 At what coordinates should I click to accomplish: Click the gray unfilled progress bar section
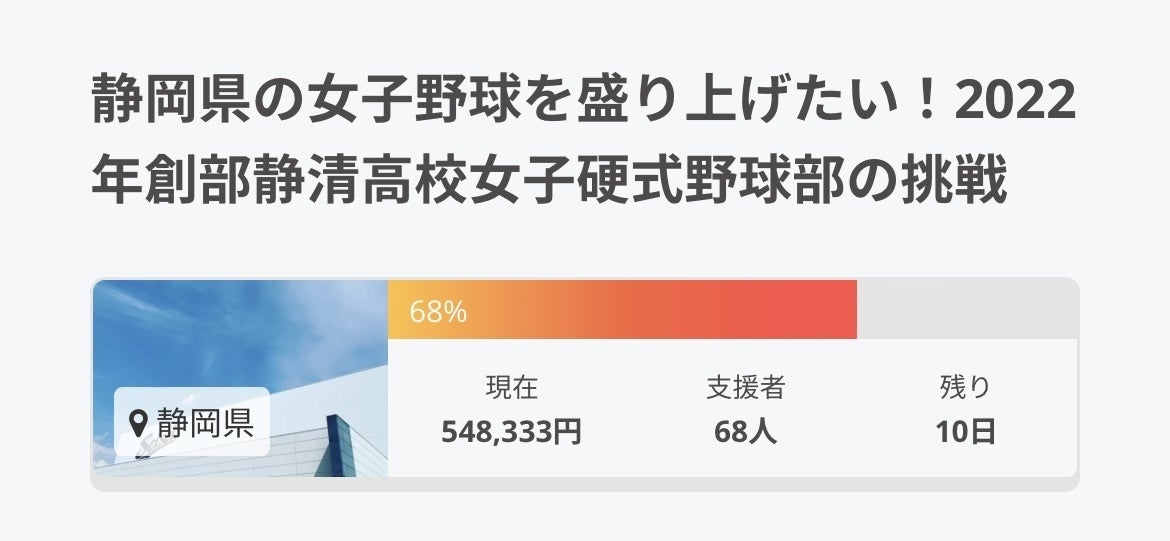[966, 310]
